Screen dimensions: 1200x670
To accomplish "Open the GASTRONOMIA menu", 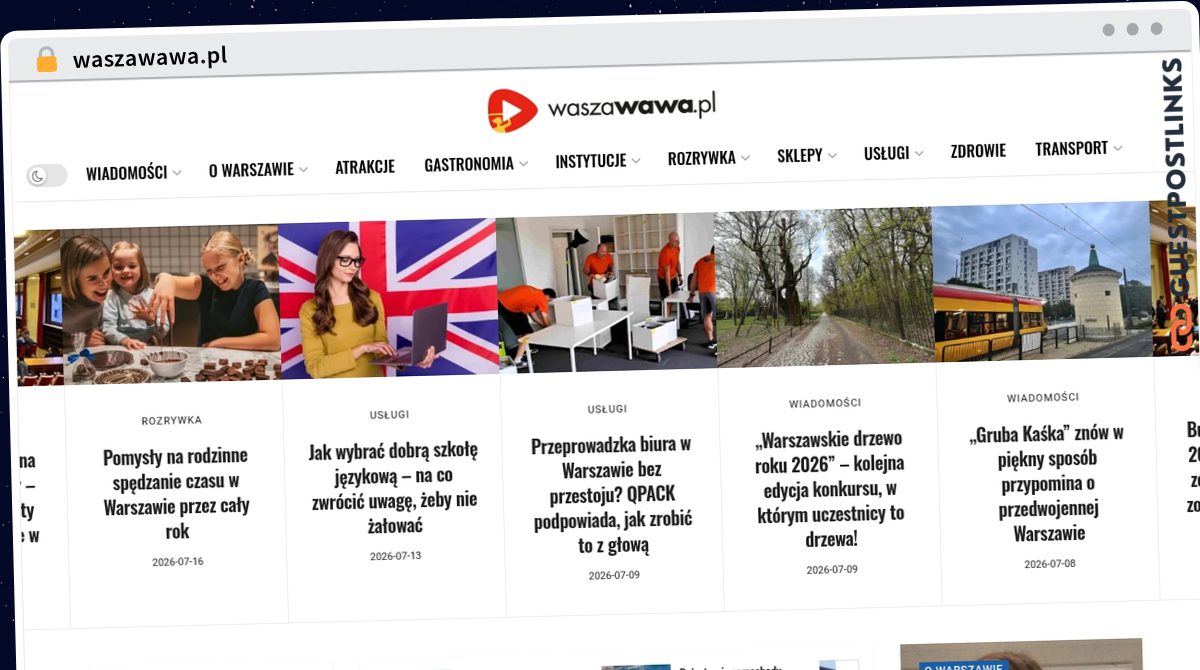I will [469, 164].
